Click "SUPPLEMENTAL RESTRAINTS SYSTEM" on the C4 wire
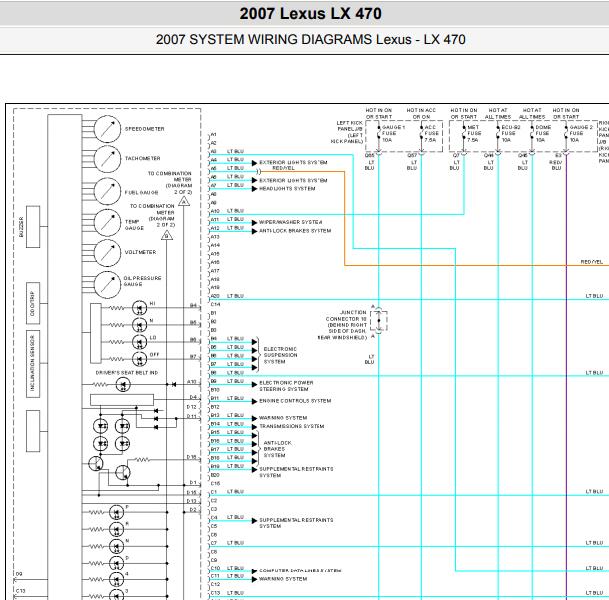Screen dimensions: 609x600 [x=296, y=523]
